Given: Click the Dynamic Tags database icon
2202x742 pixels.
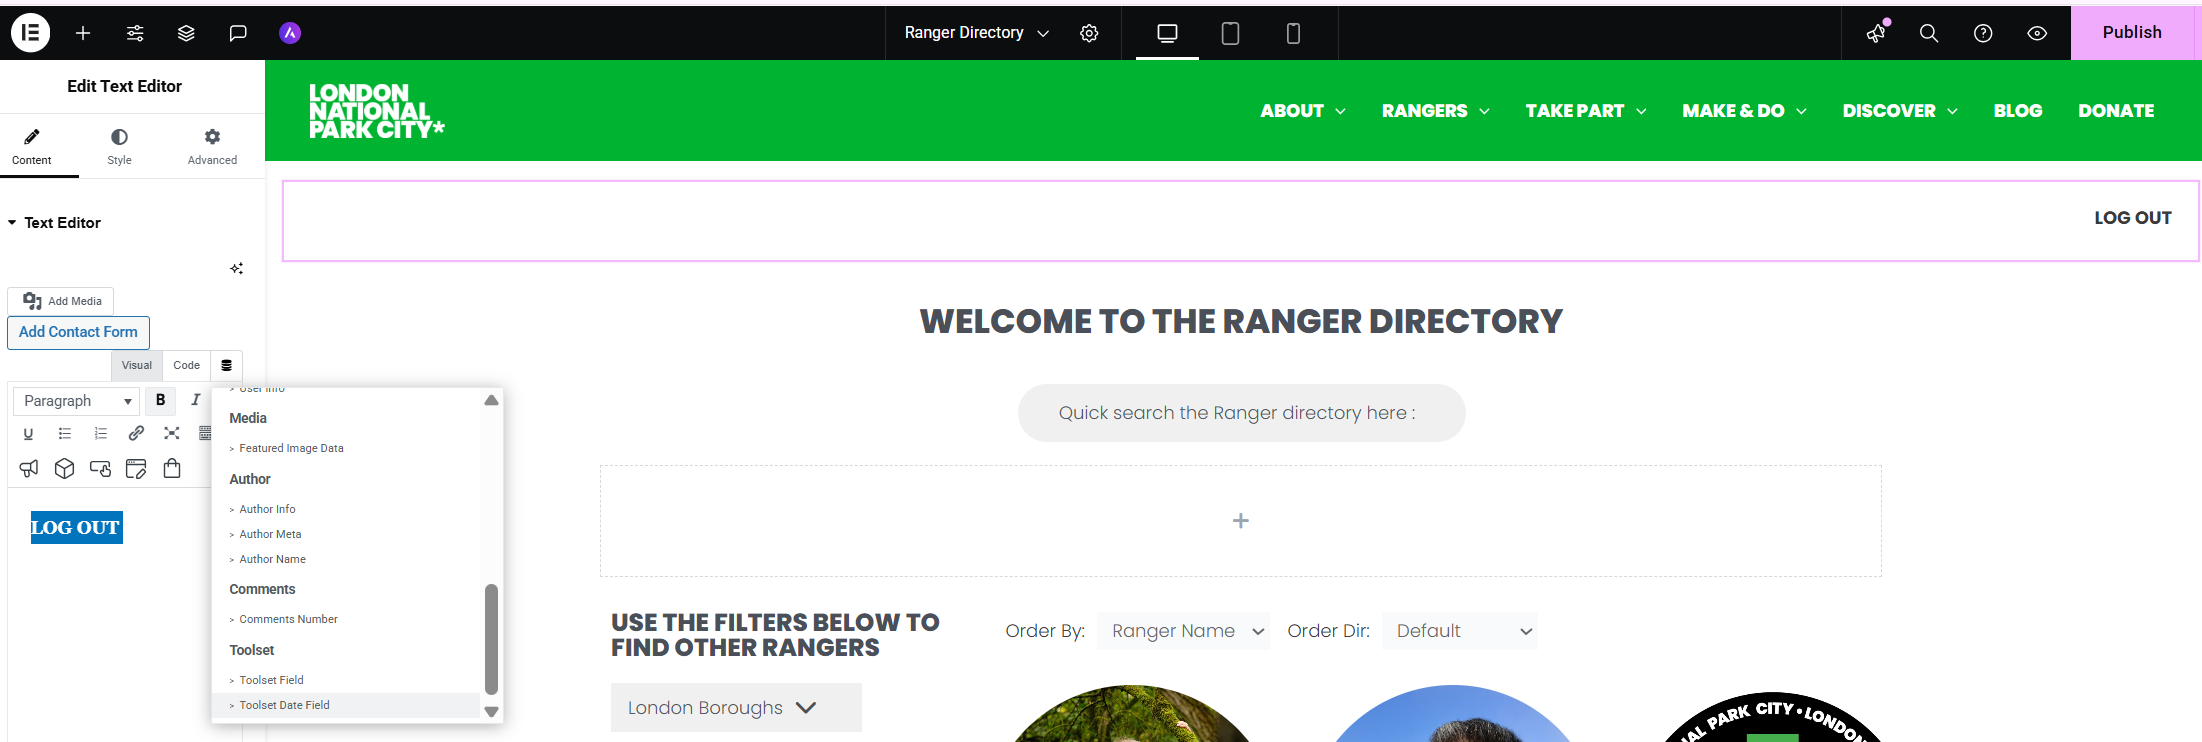Looking at the screenshot, I should coord(227,366).
